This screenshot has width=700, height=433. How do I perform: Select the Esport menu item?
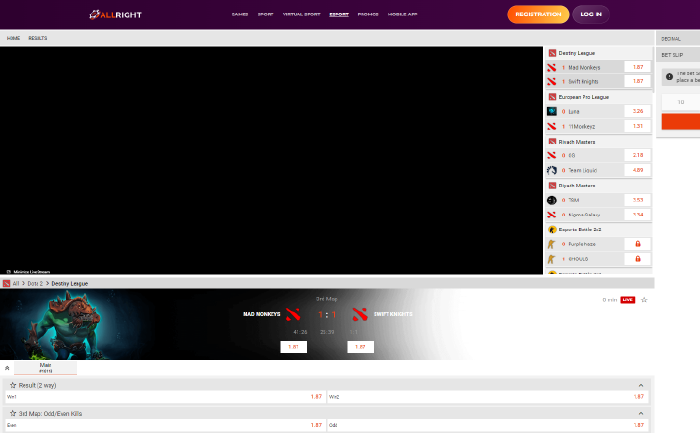coord(339,14)
